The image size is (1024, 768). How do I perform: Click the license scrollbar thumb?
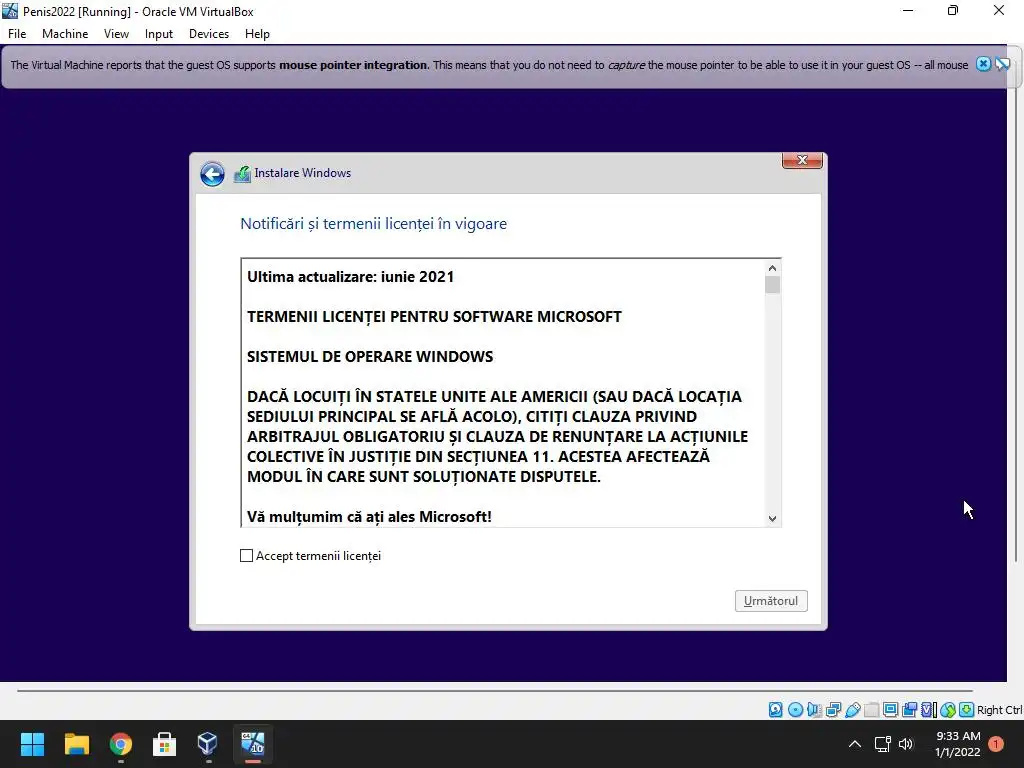[x=773, y=285]
